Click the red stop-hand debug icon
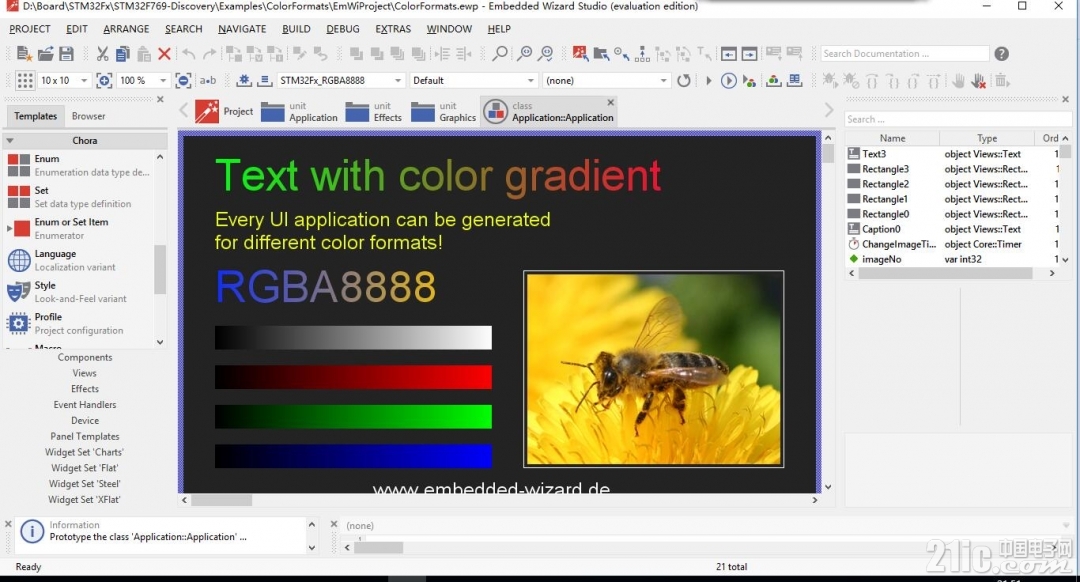 coord(978,81)
